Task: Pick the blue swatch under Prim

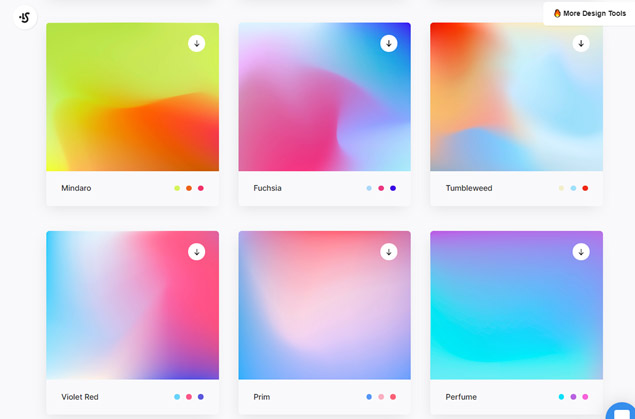Action: (x=369, y=397)
